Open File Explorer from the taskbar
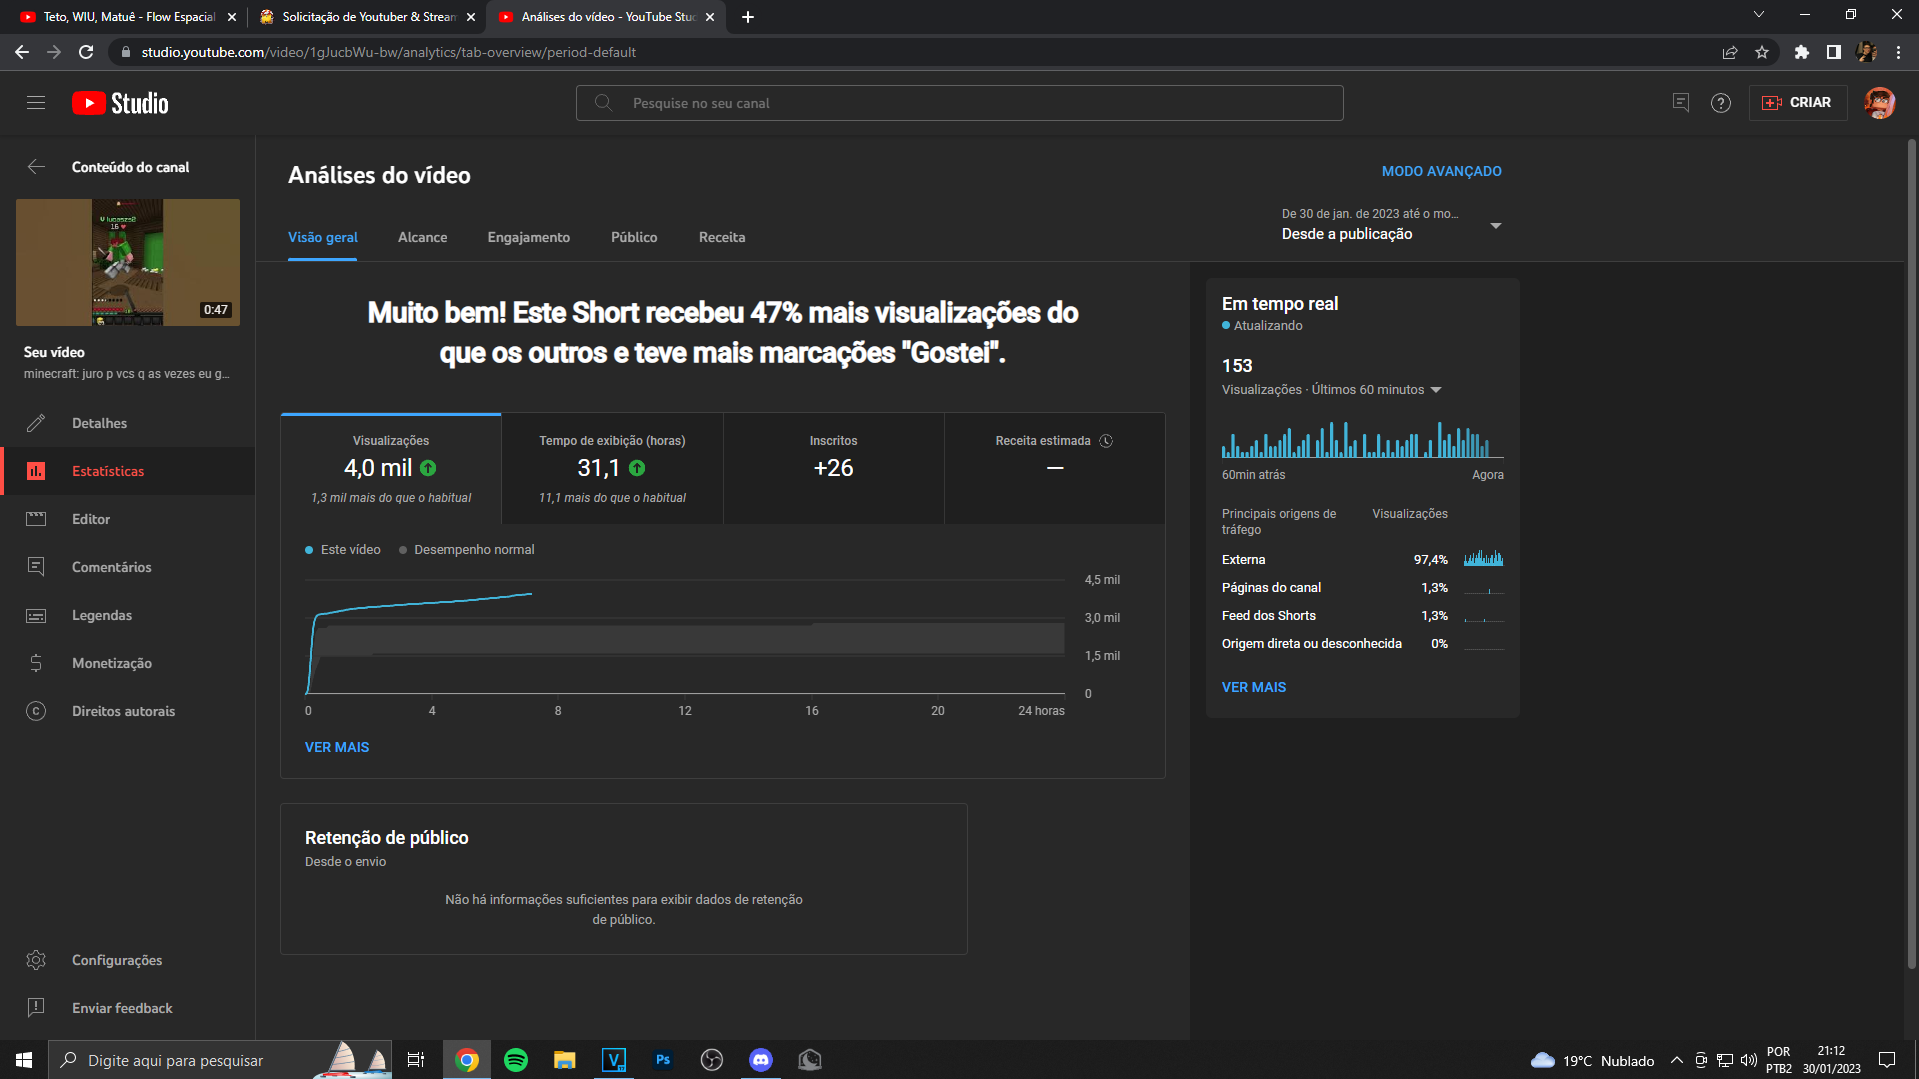The image size is (1919, 1079). pyautogui.click(x=565, y=1060)
